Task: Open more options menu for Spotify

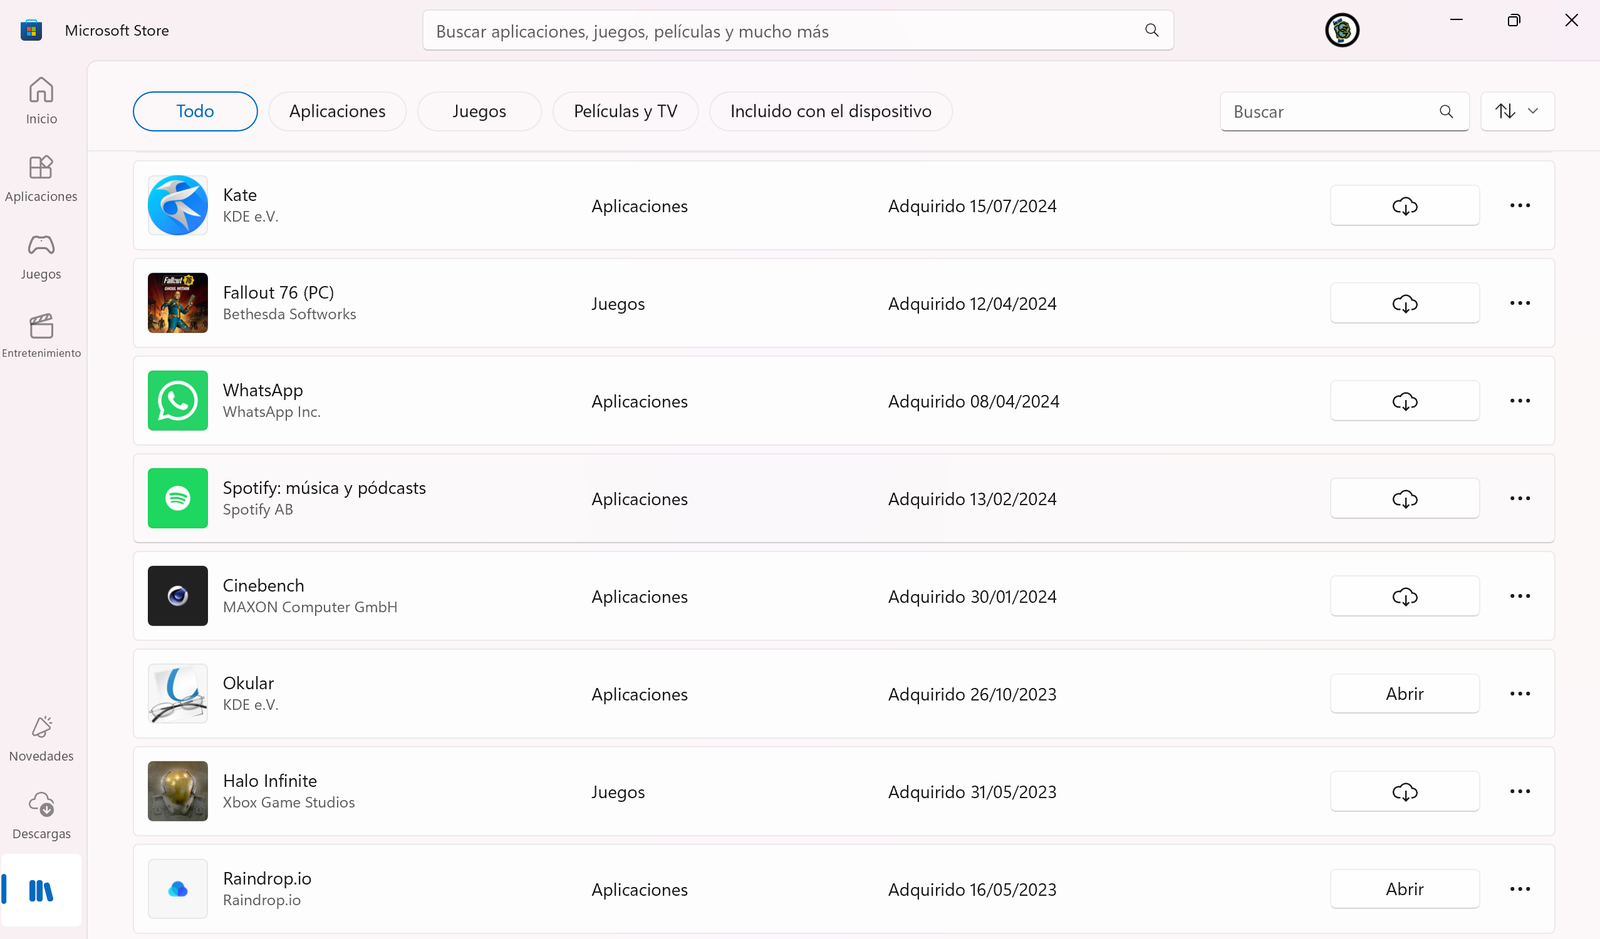Action: coord(1519,498)
